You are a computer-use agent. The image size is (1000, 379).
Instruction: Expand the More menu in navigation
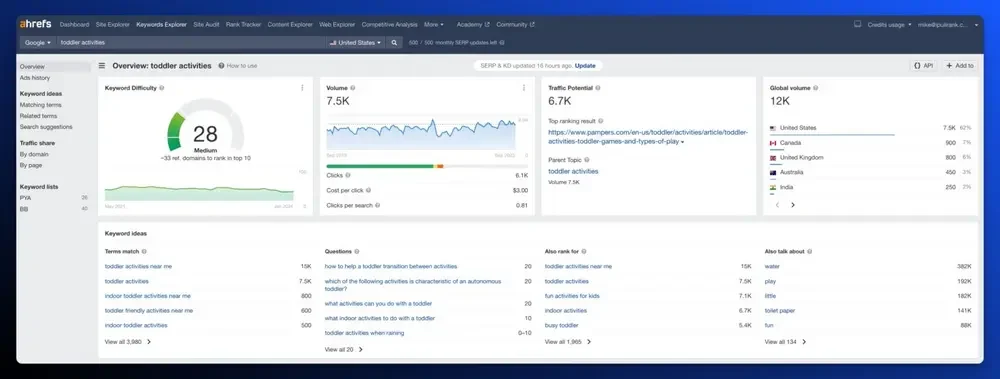pyautogui.click(x=434, y=24)
